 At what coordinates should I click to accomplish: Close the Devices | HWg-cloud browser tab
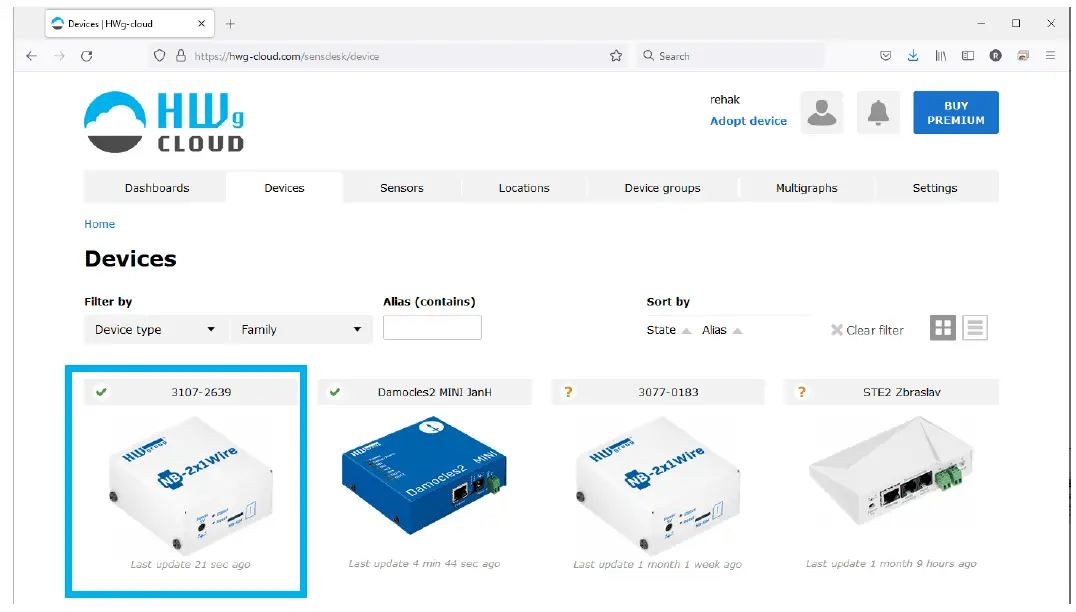click(201, 23)
